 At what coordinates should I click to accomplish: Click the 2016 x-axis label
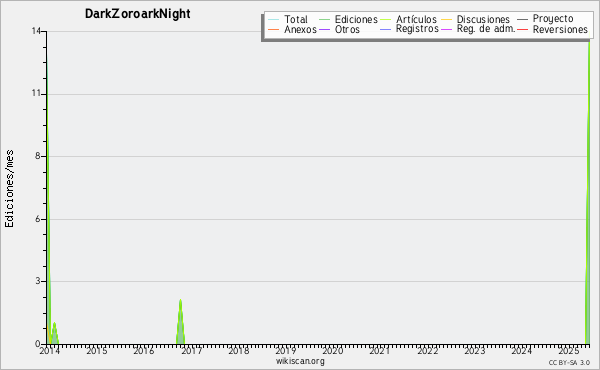pos(144,350)
